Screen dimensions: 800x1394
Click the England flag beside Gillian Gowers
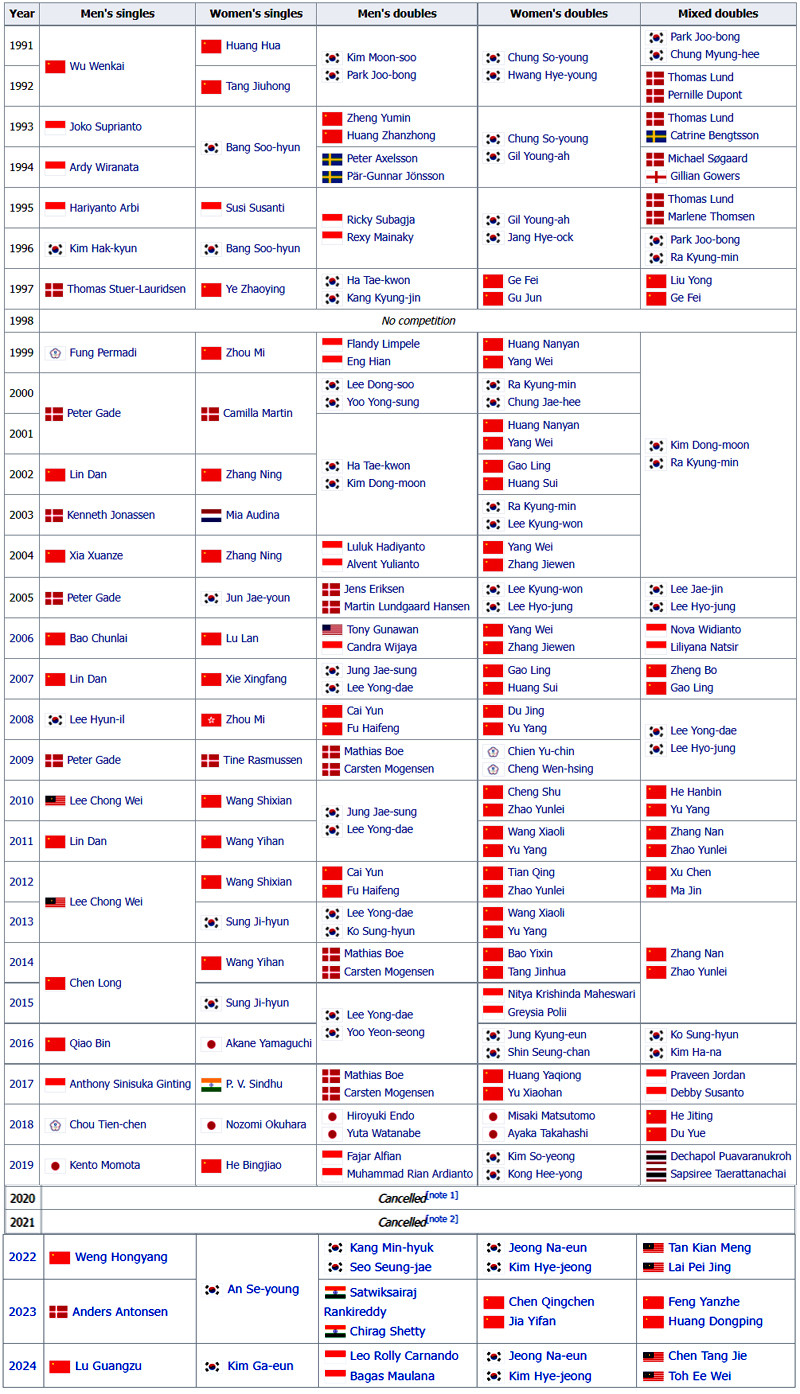click(656, 176)
